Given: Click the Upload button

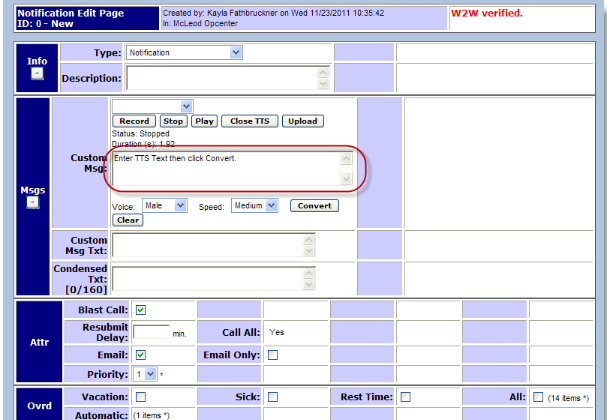Looking at the screenshot, I should 301,121.
